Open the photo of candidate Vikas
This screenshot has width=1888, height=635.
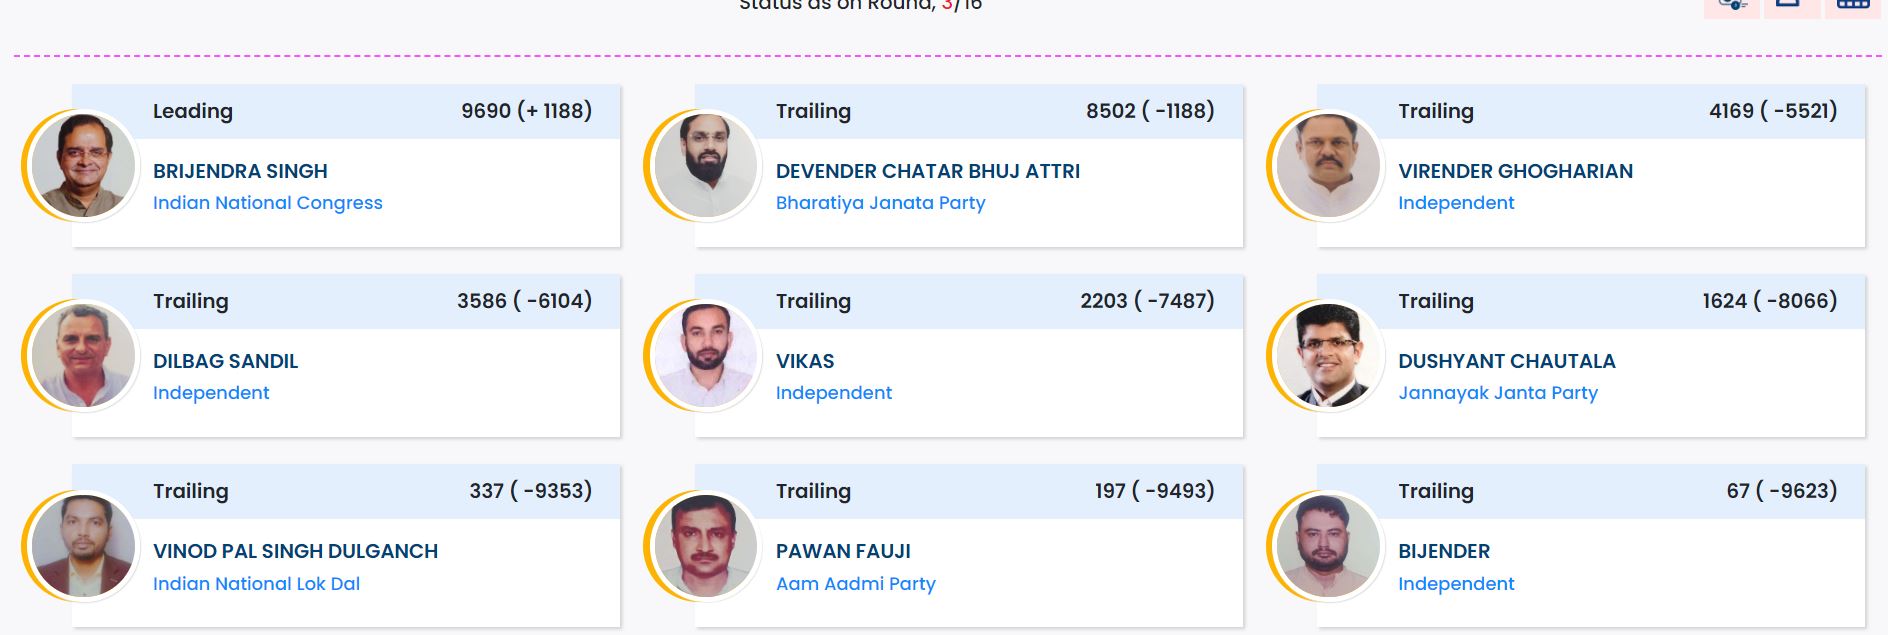point(706,356)
